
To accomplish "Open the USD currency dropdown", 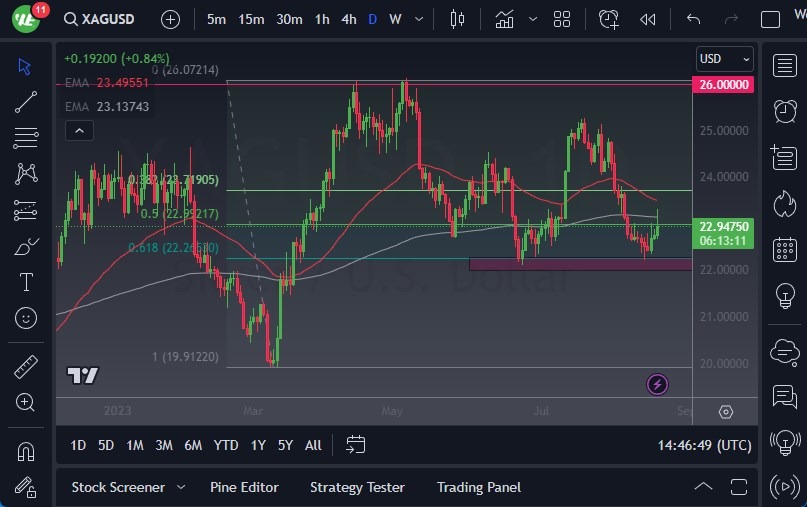I will 723,59.
